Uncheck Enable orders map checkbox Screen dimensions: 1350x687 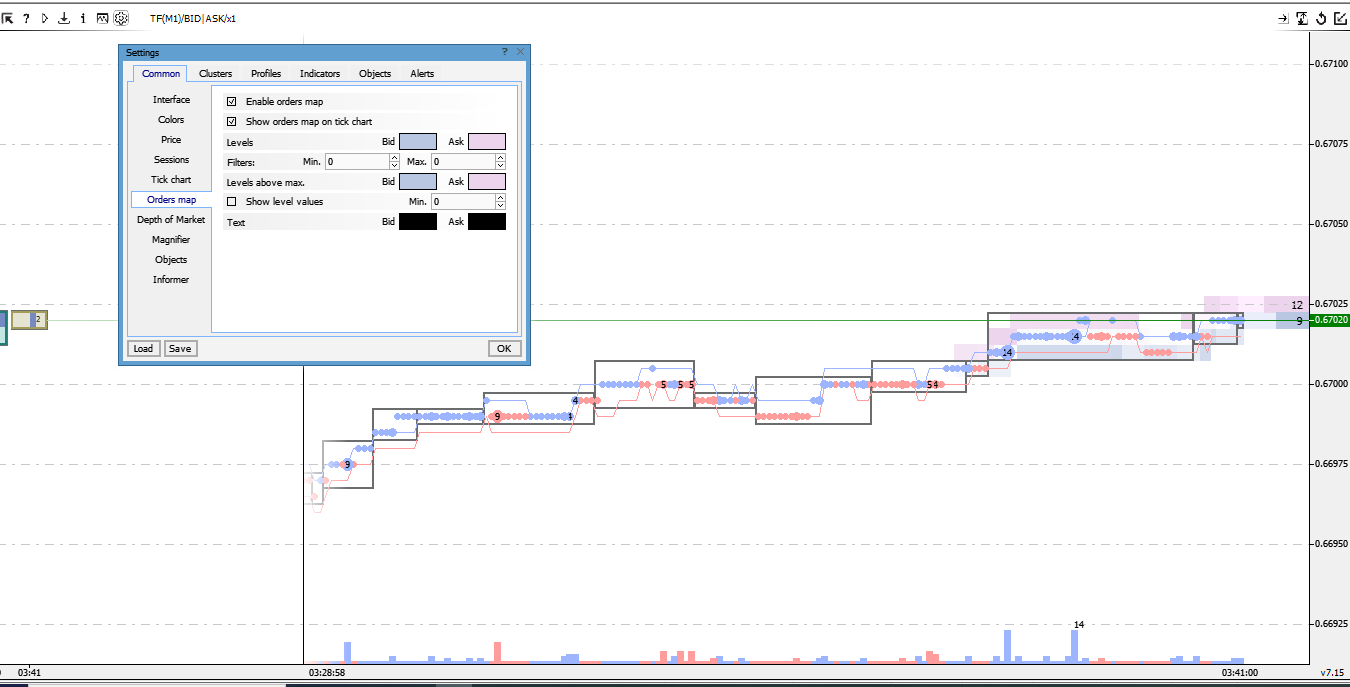(232, 101)
